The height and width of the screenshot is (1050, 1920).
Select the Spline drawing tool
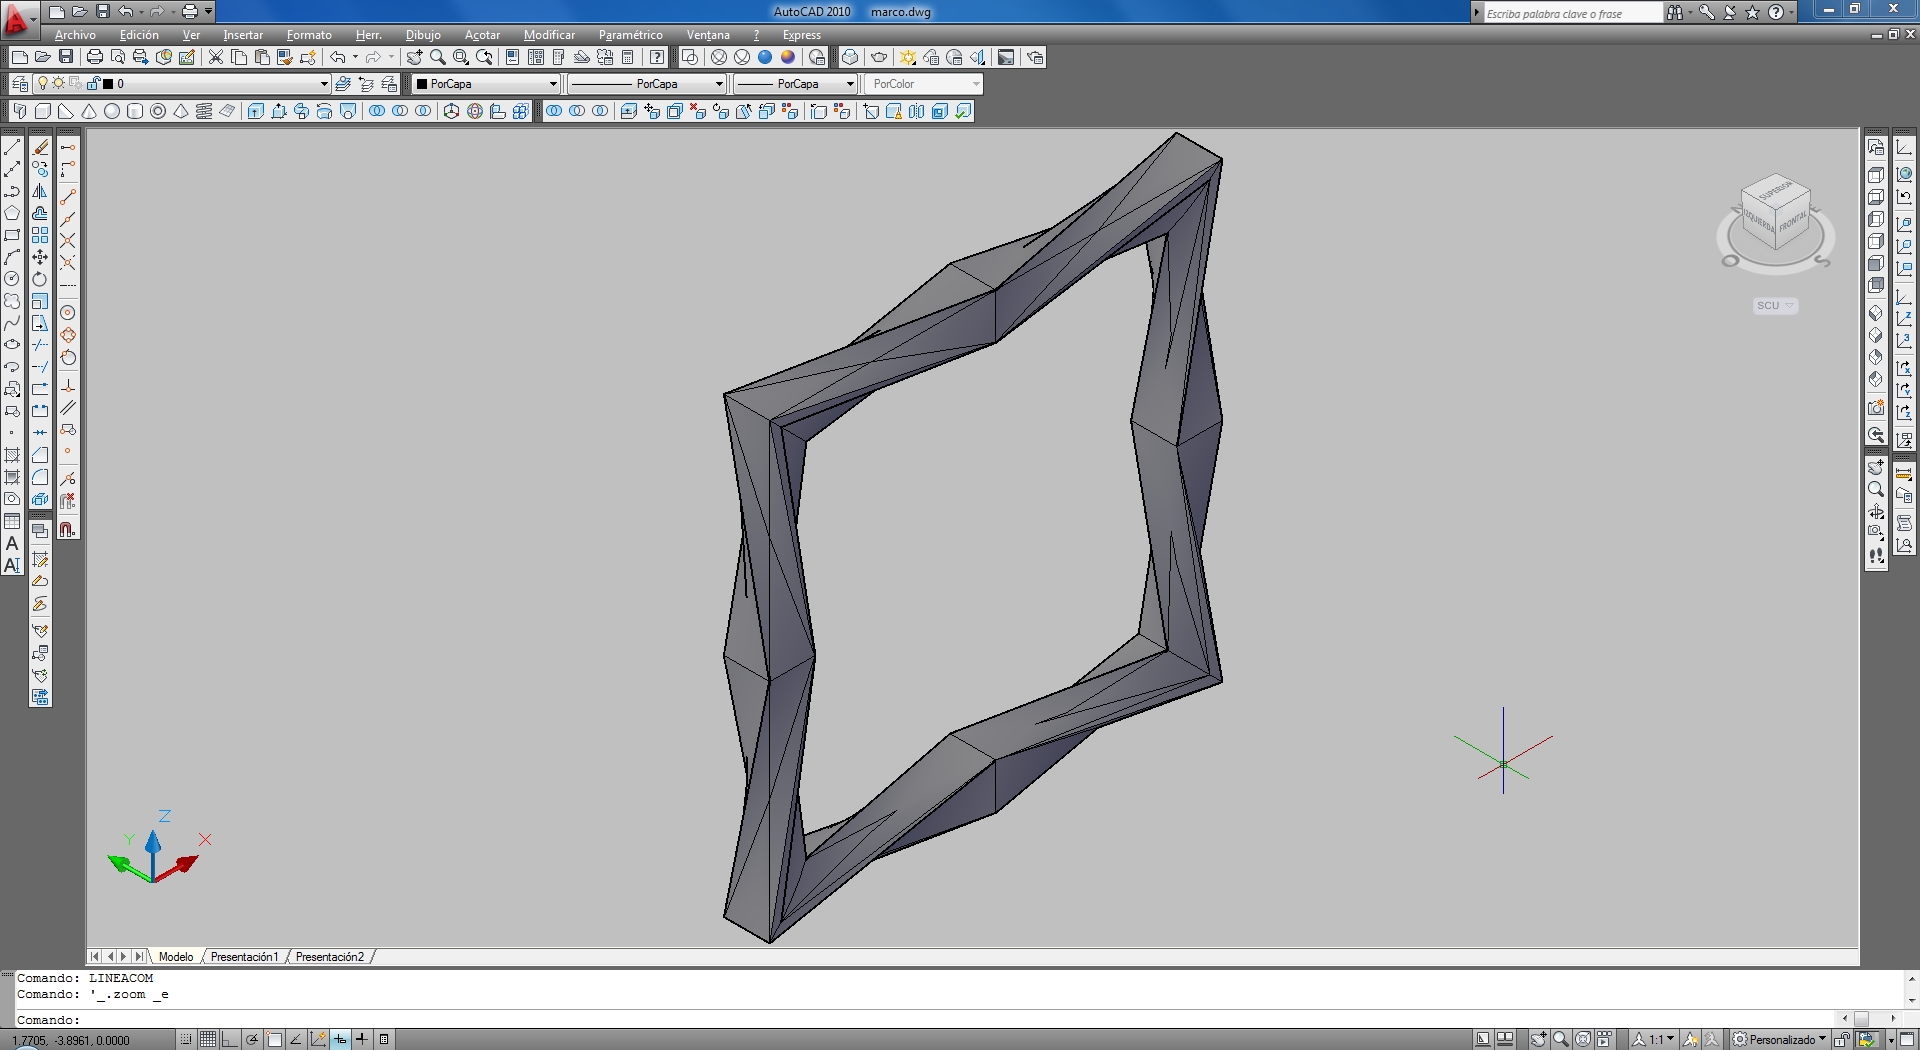pyautogui.click(x=12, y=323)
